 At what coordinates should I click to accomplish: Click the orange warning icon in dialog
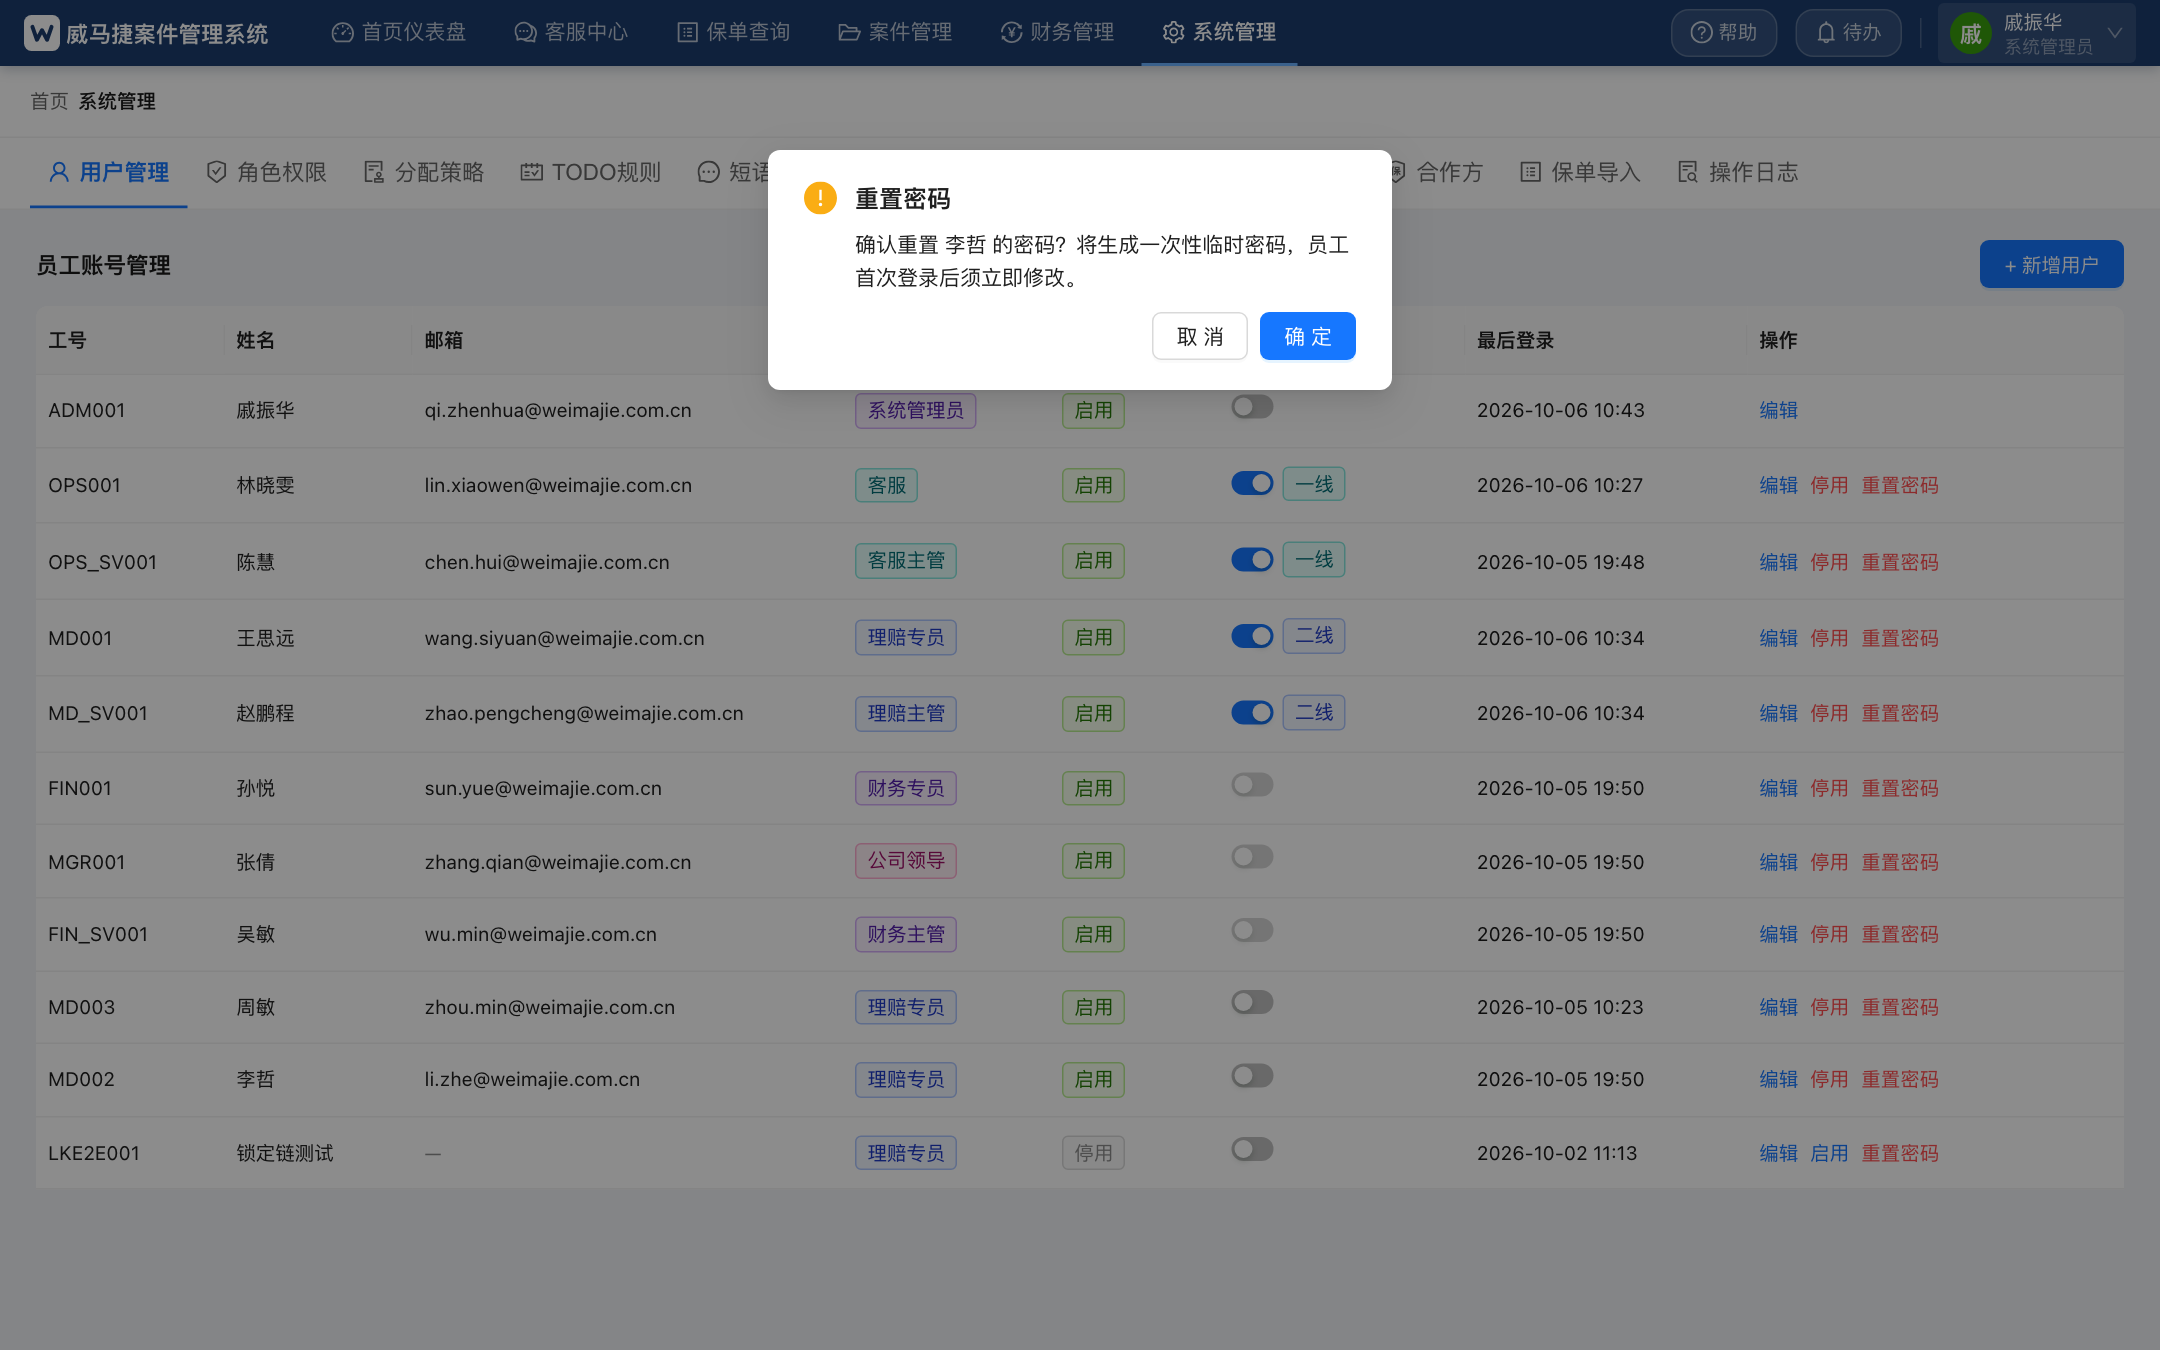(820, 198)
